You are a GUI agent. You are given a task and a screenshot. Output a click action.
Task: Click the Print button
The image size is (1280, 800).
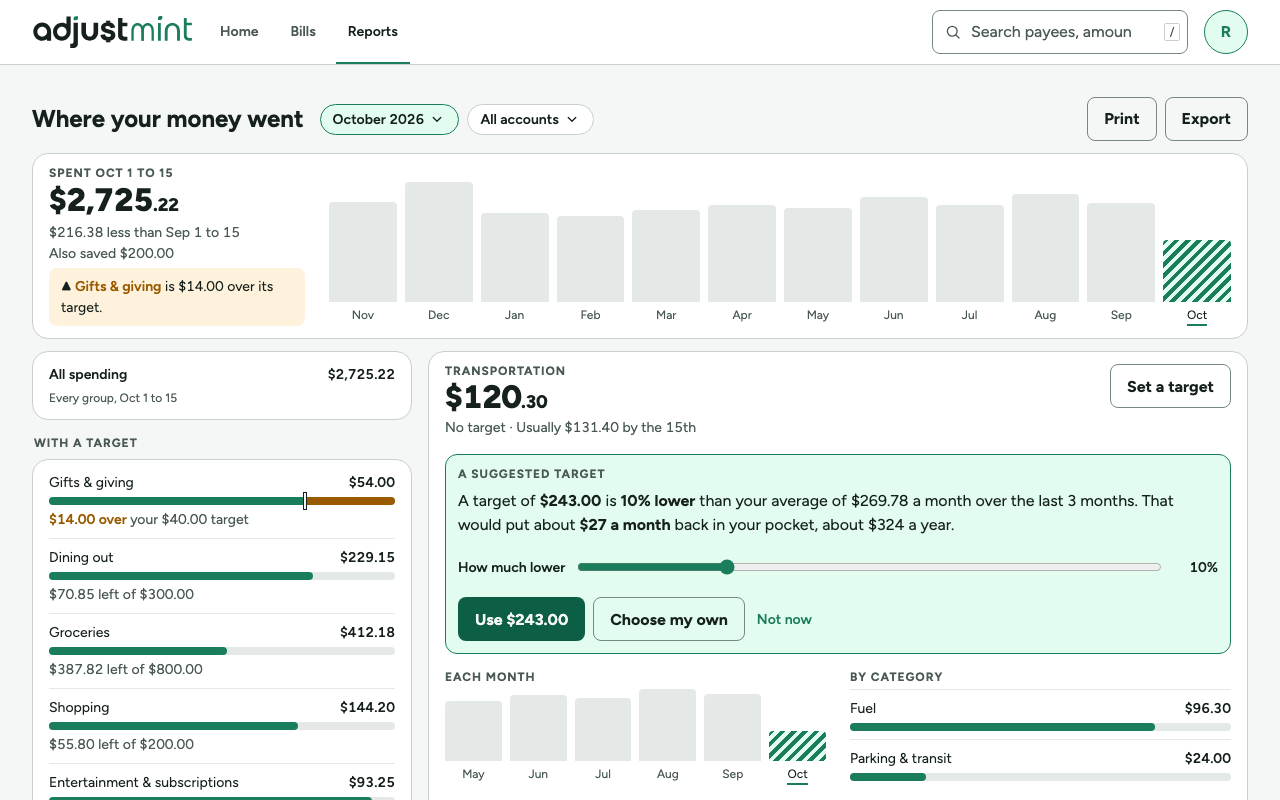pyautogui.click(x=1122, y=119)
